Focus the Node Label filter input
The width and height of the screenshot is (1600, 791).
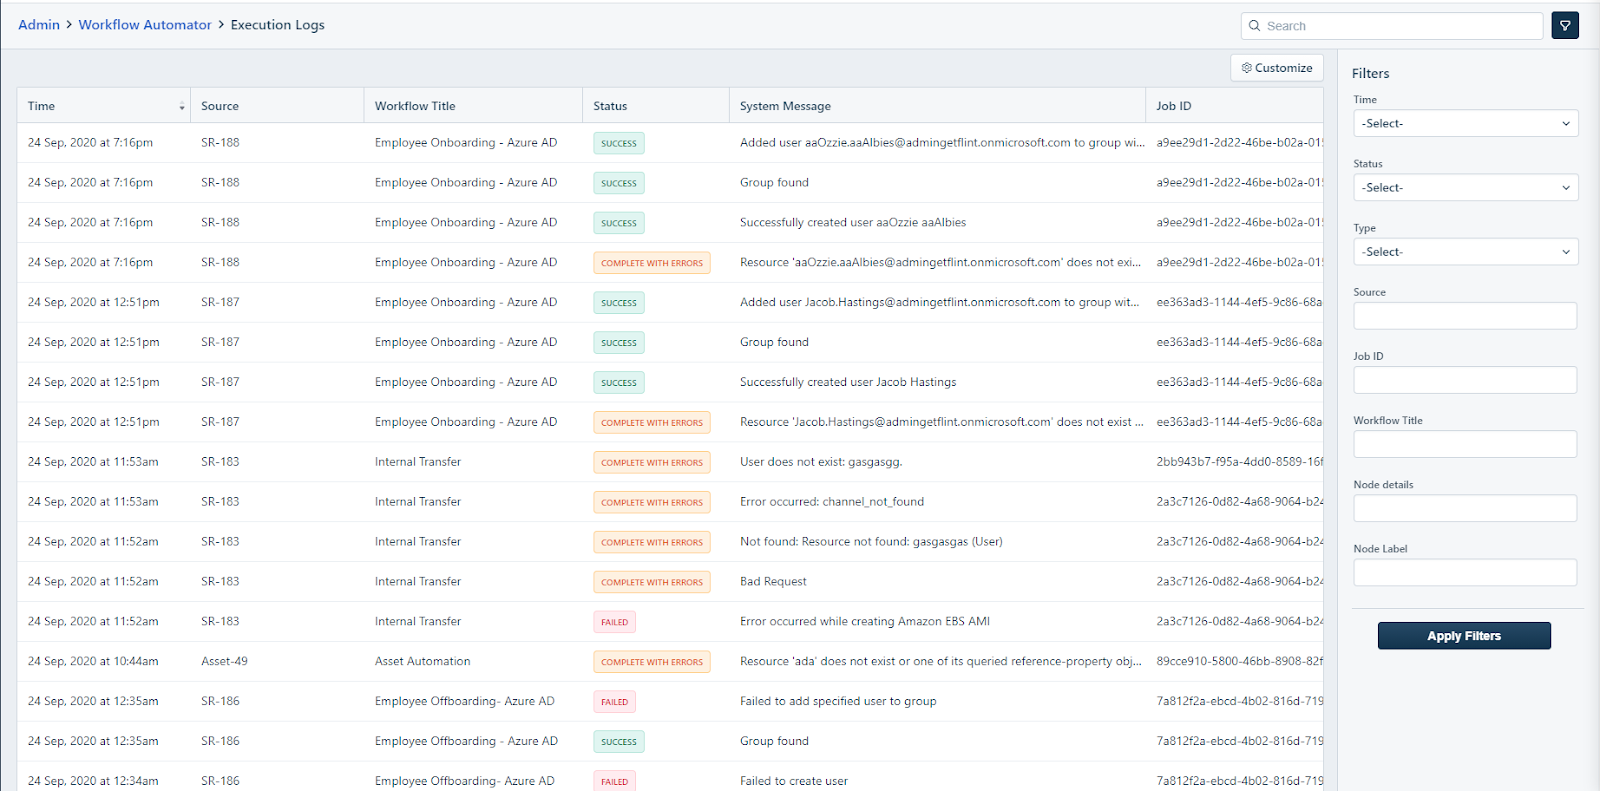point(1465,572)
